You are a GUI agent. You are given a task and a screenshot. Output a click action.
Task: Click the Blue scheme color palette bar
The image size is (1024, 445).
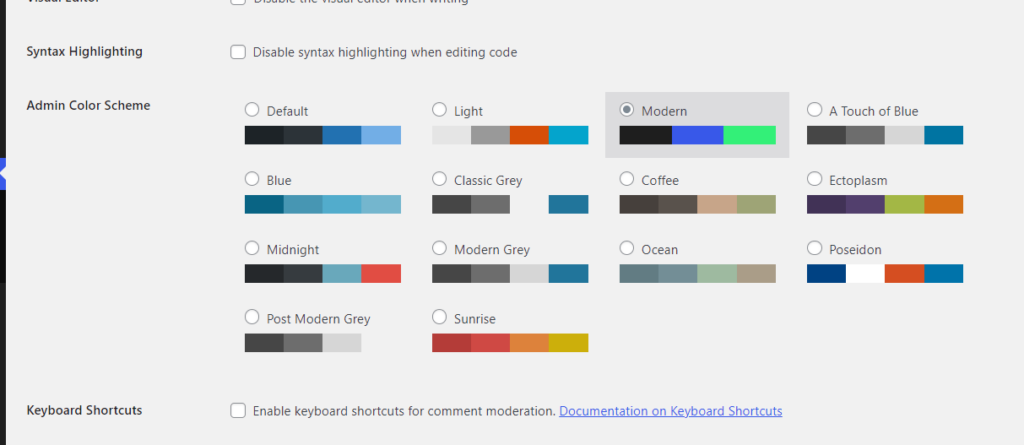point(323,205)
